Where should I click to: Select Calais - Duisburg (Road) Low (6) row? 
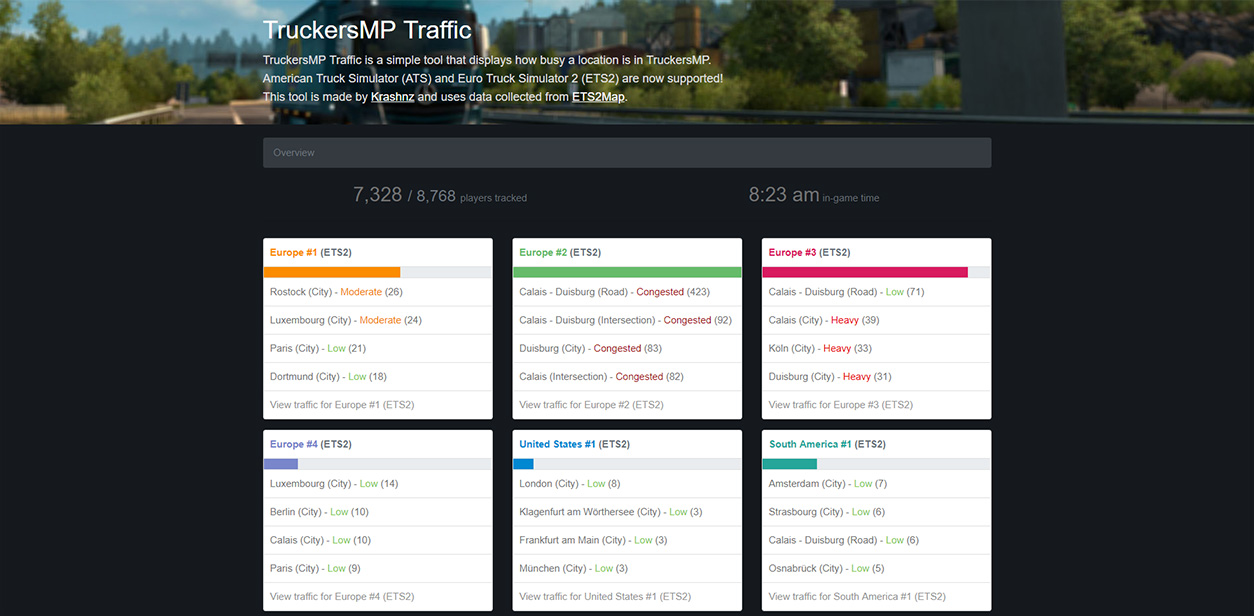[877, 540]
